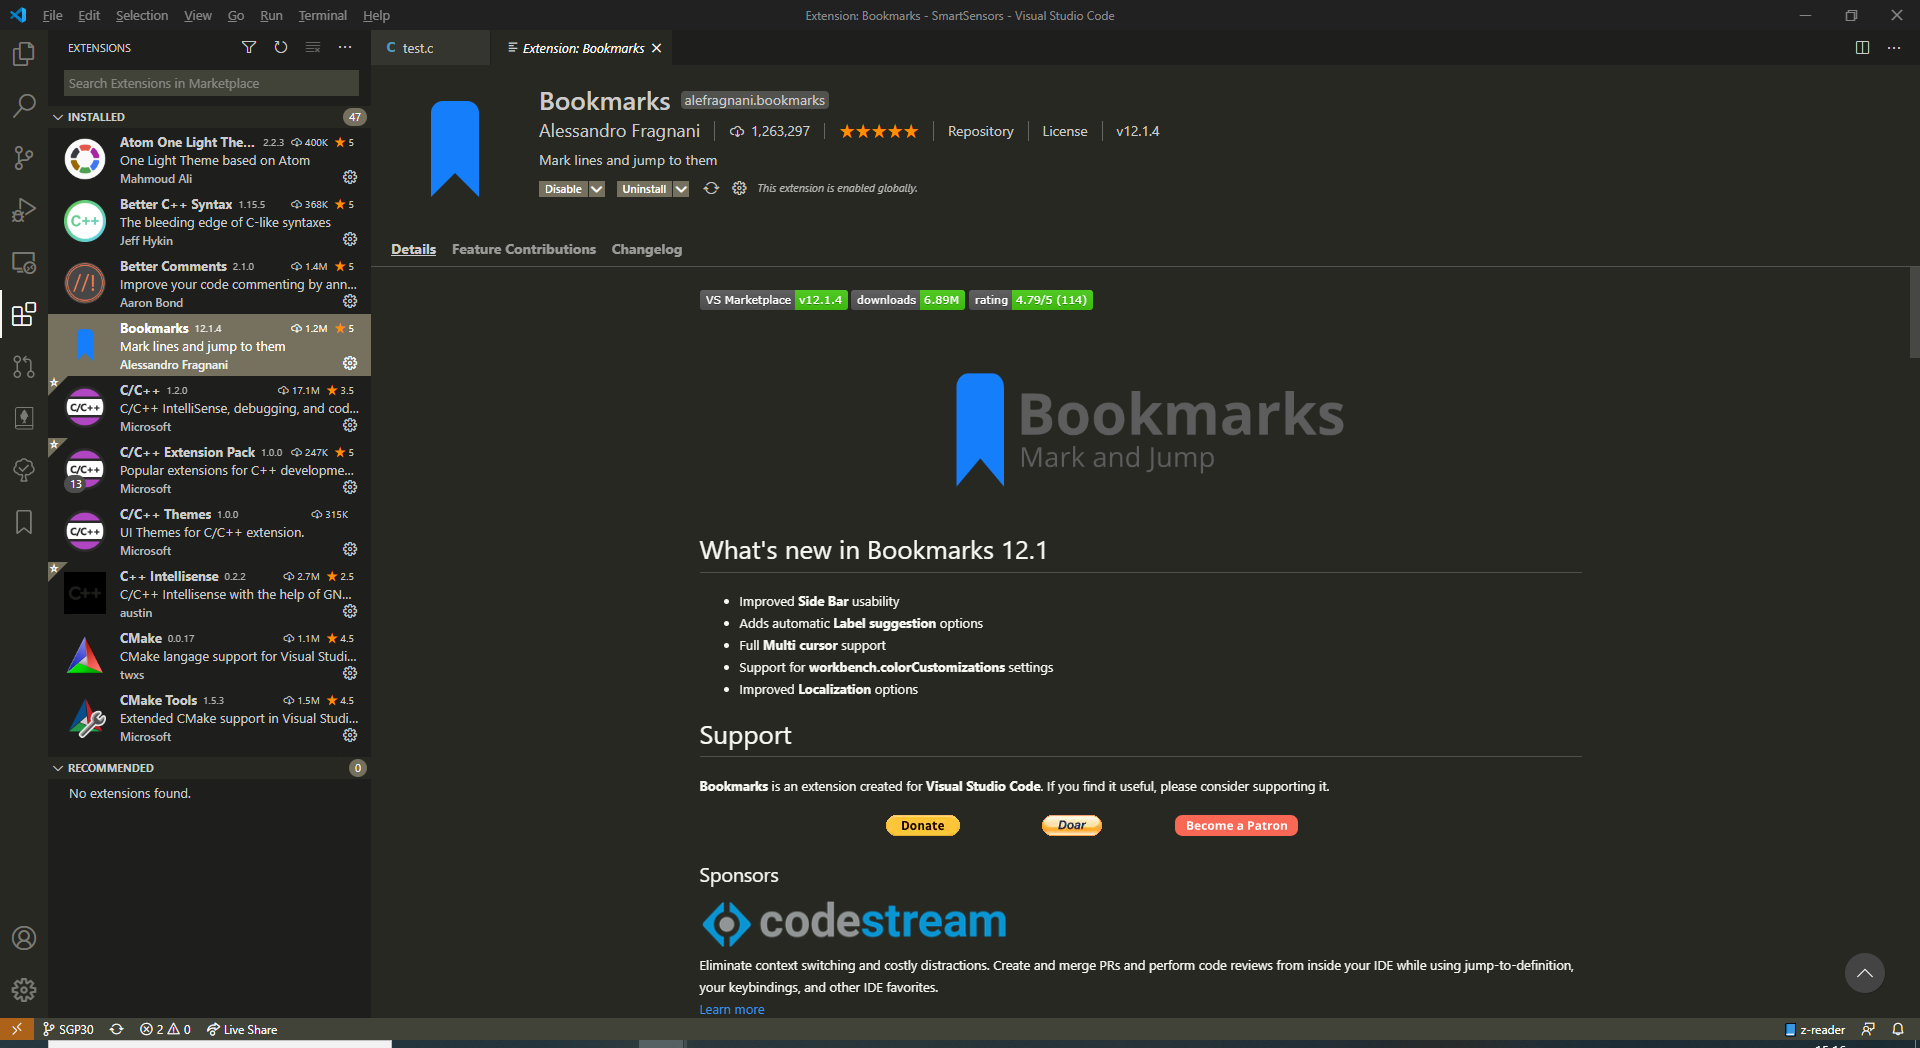Open the File menu

click(53, 15)
